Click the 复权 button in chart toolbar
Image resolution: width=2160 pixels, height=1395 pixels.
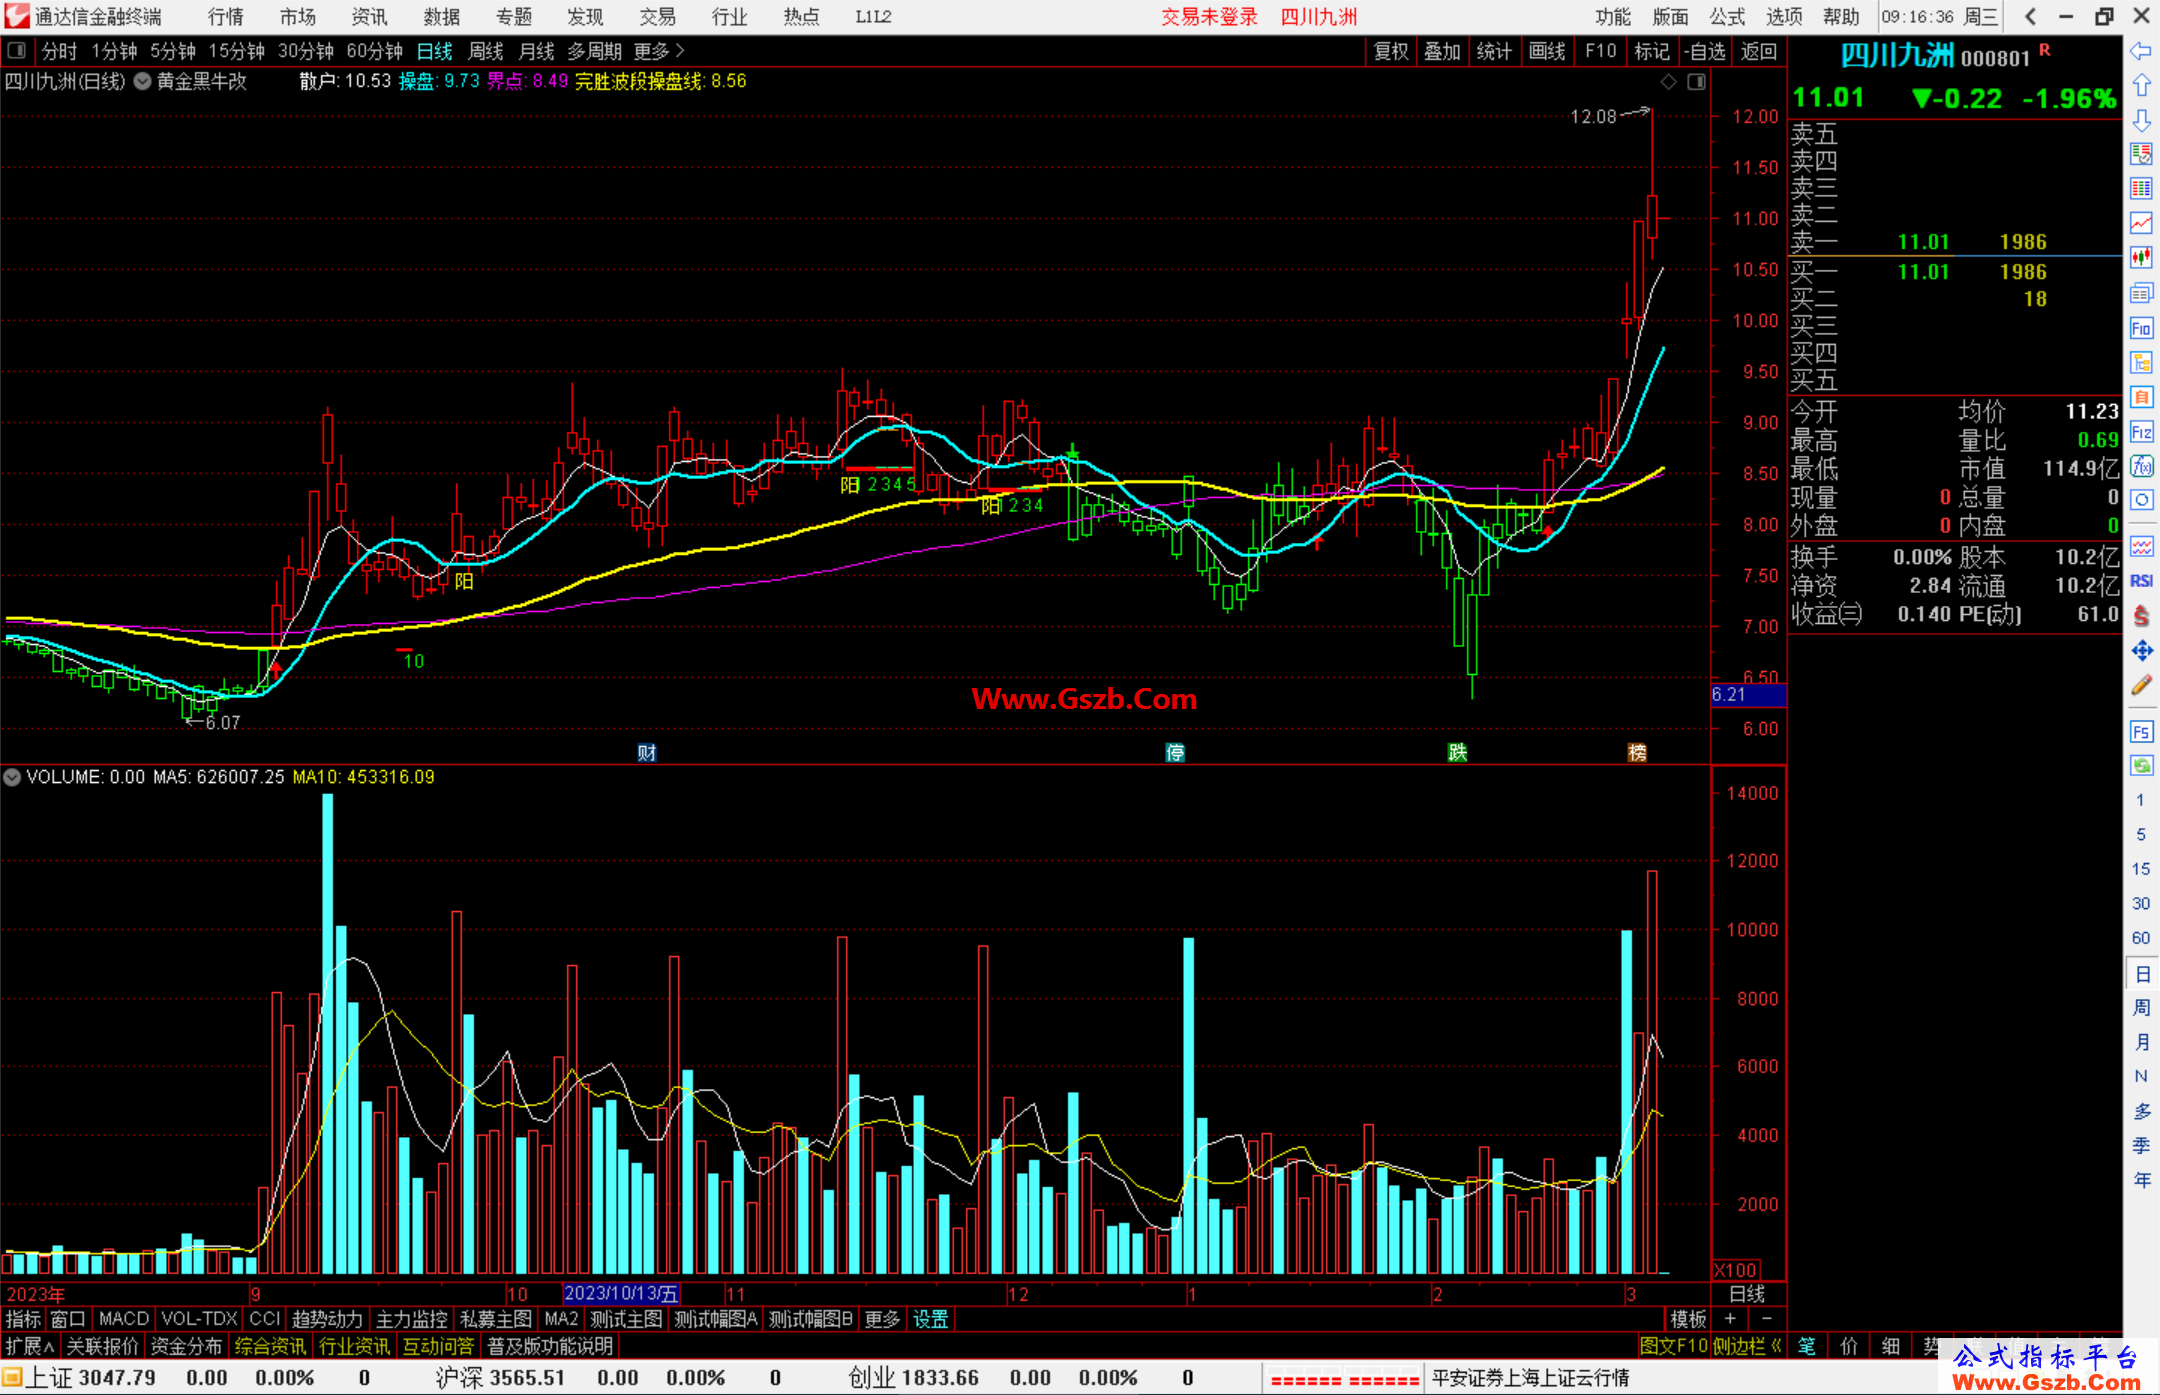tap(1391, 51)
